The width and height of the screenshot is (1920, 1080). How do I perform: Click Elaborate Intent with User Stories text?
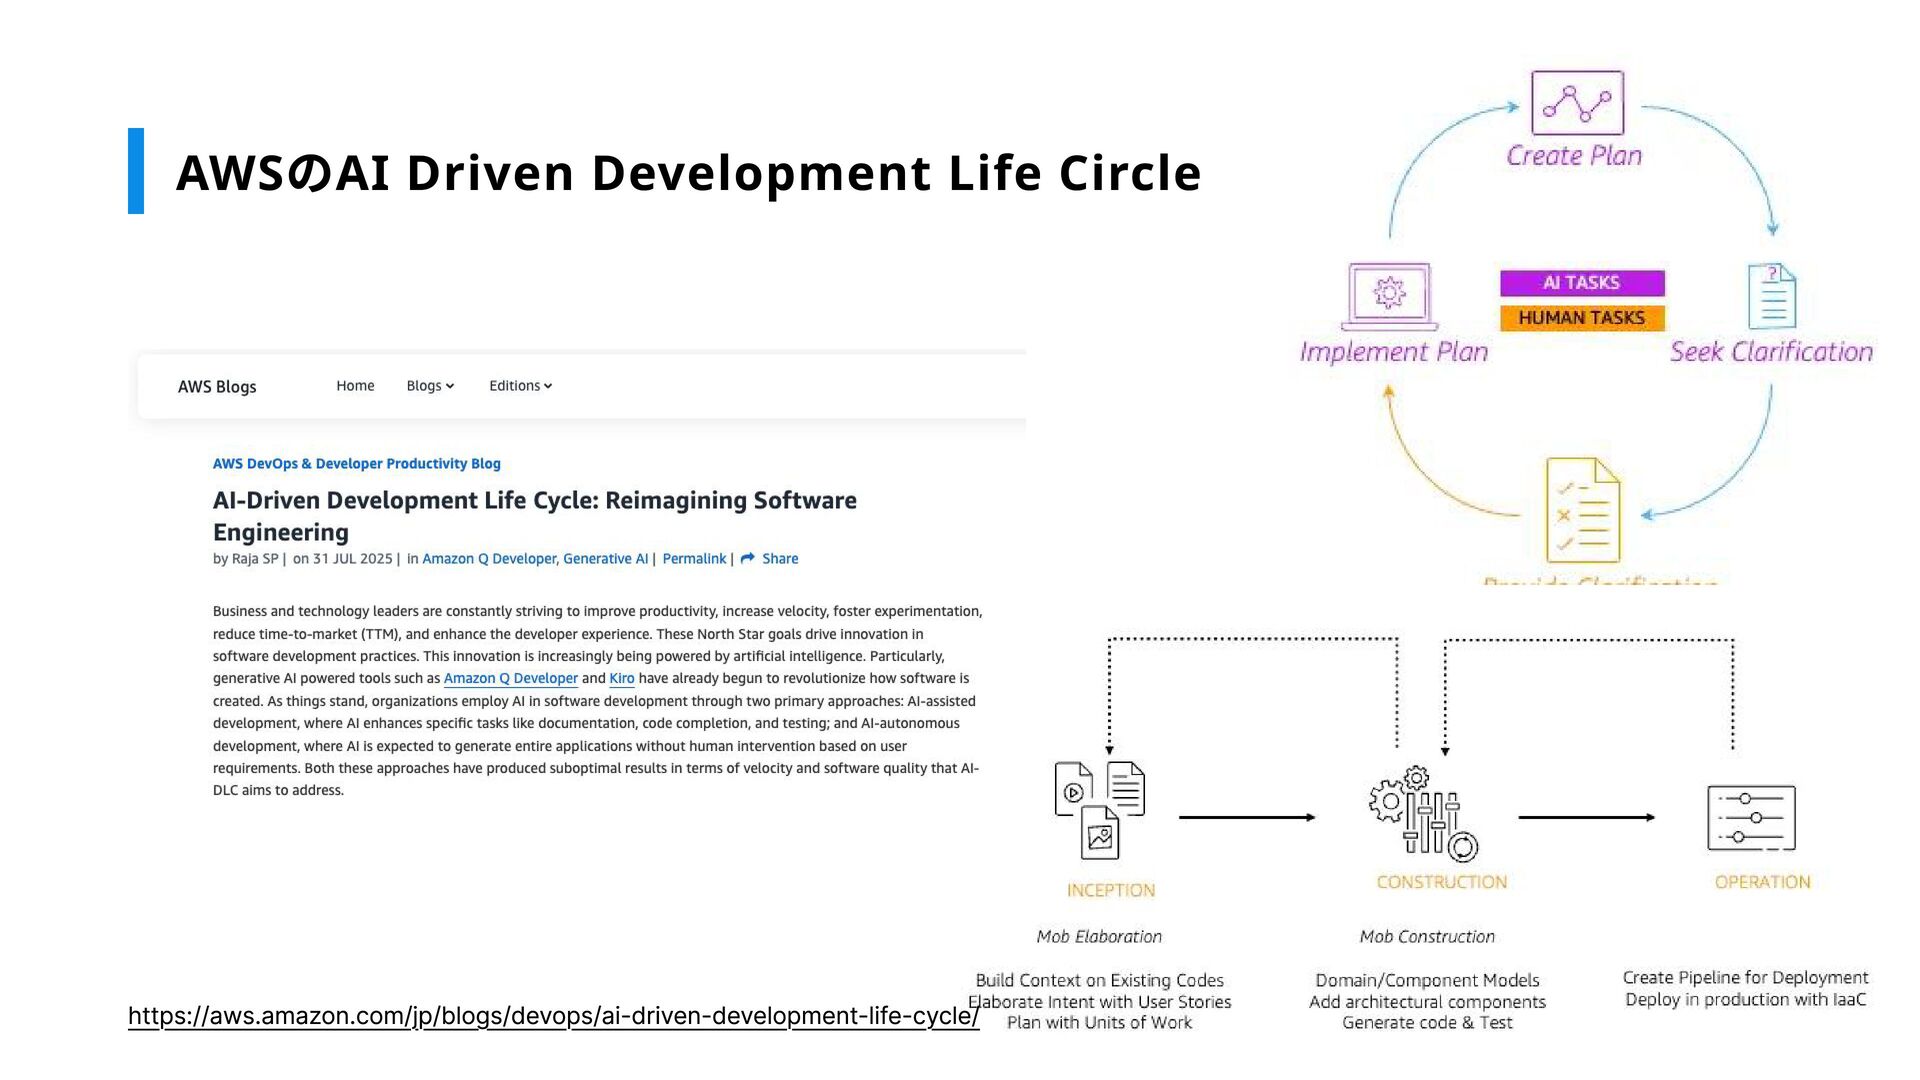click(1099, 1002)
